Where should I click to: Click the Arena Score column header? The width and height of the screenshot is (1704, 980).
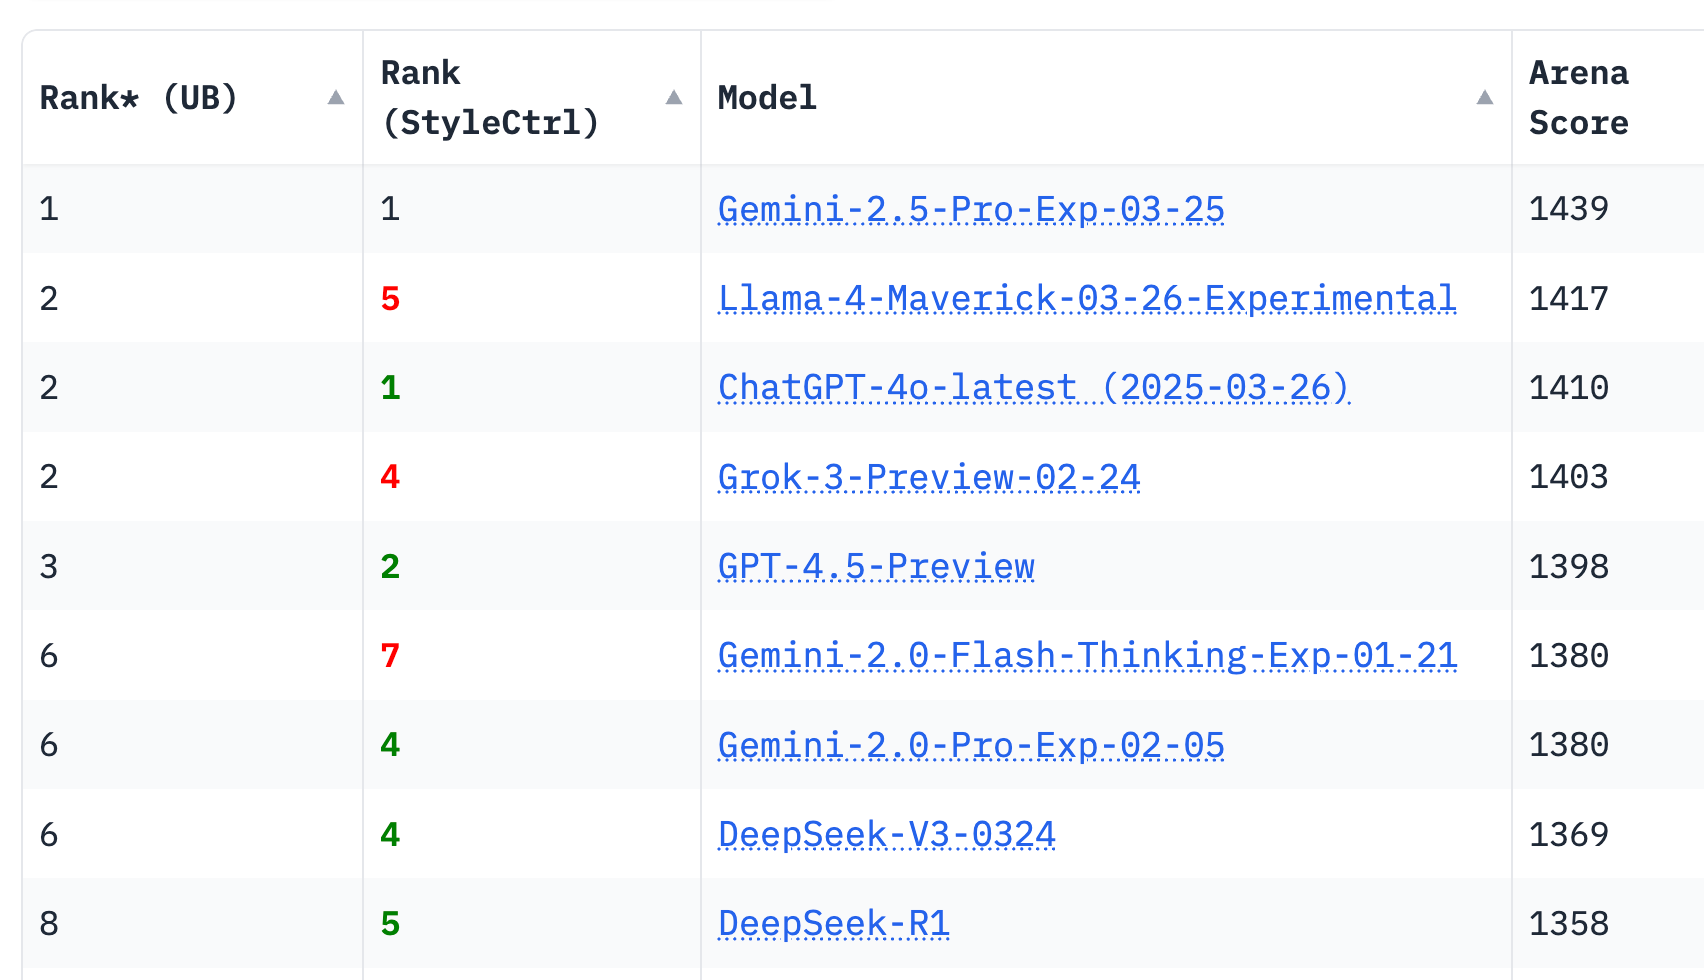point(1608,98)
